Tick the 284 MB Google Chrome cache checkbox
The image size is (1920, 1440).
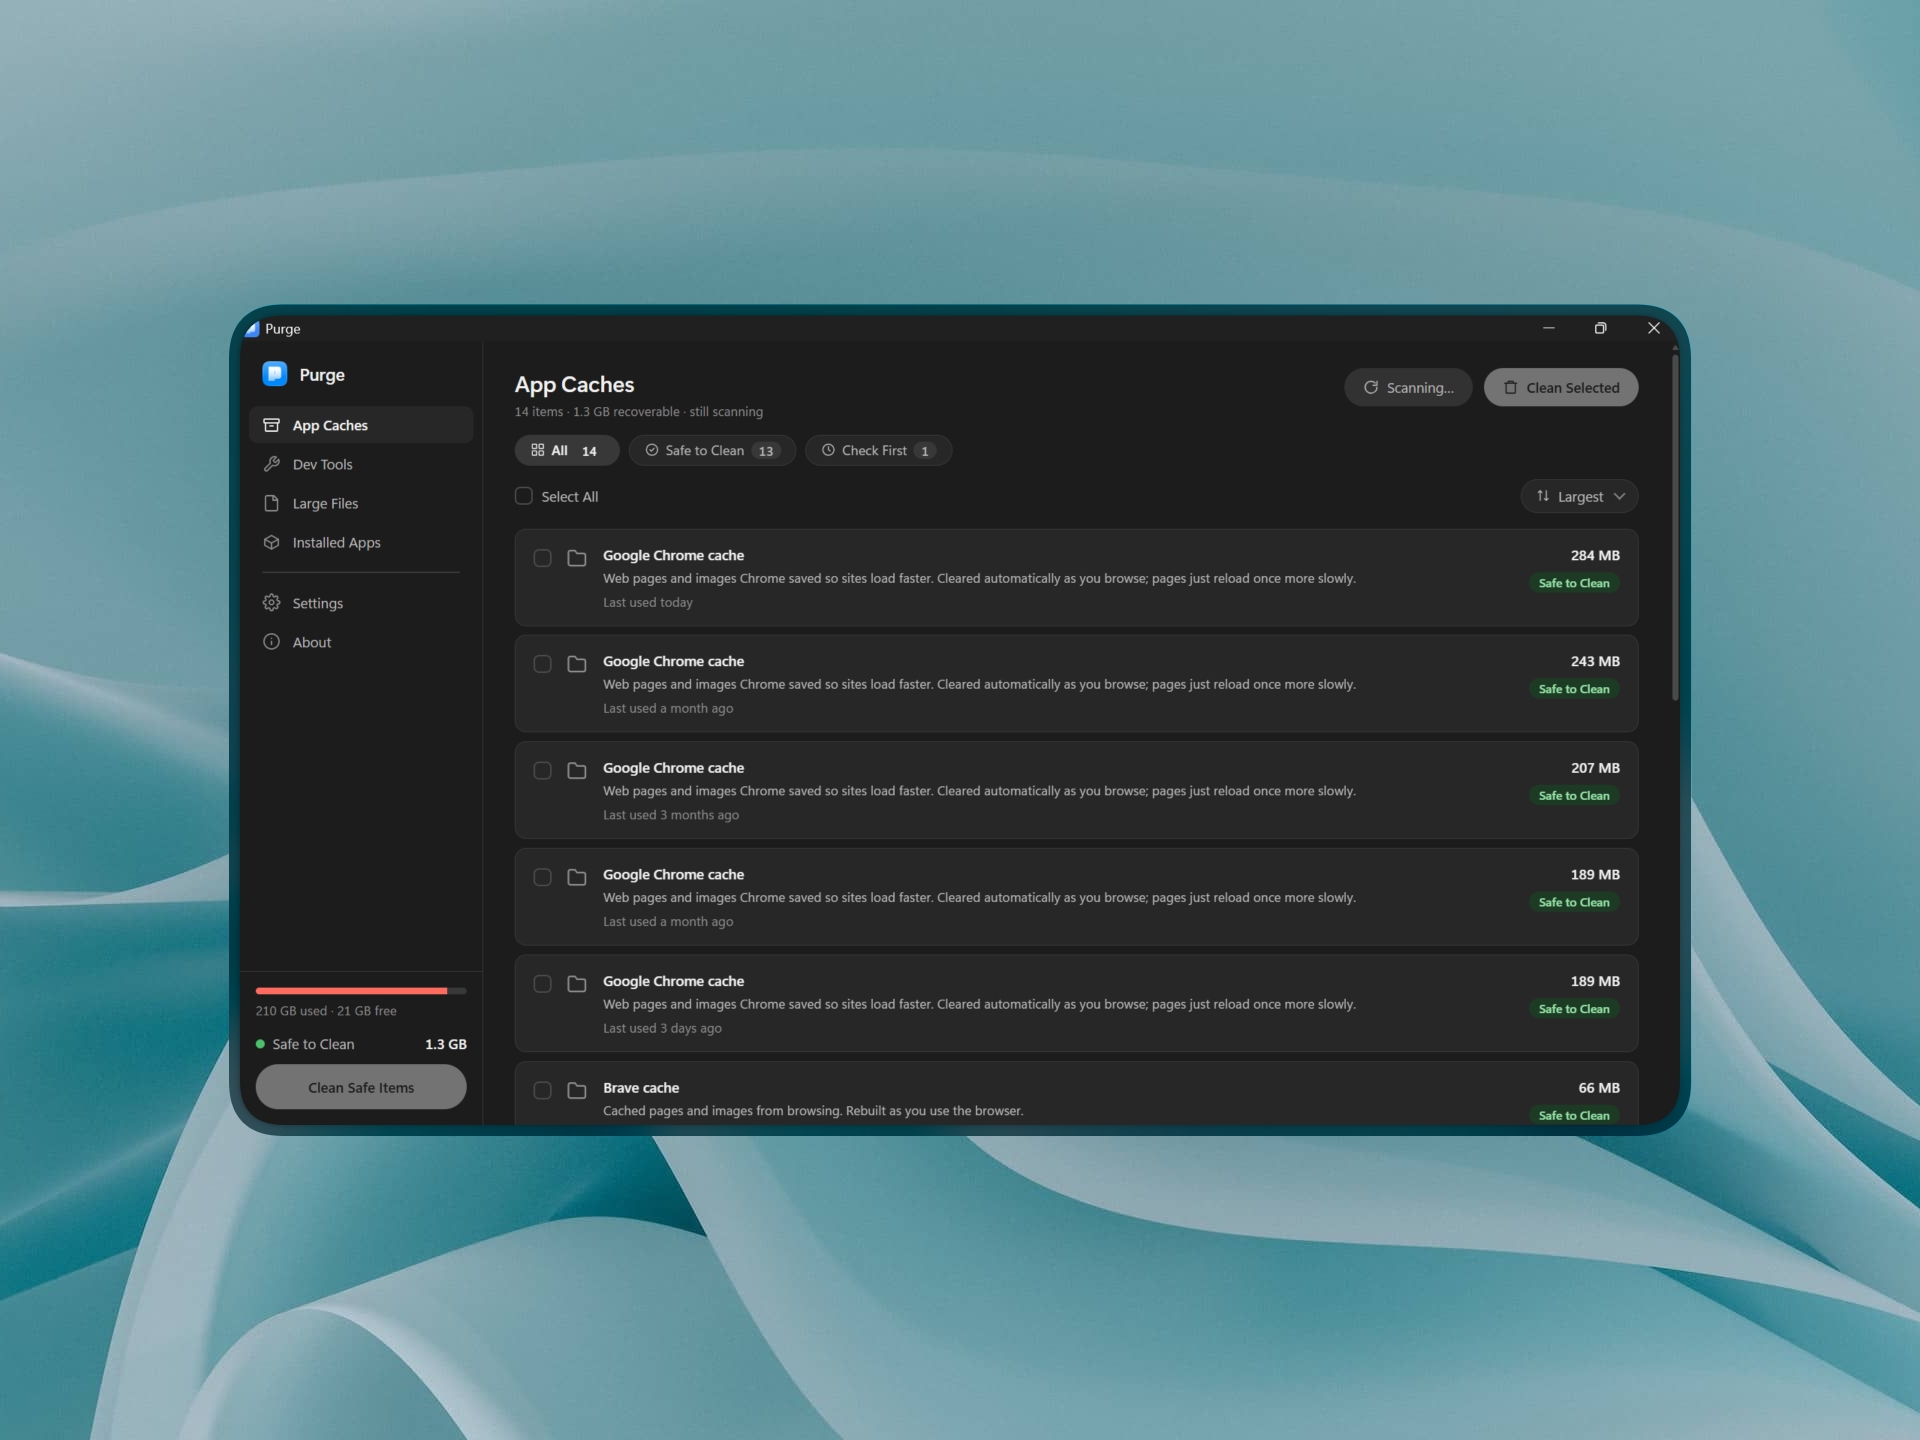(542, 558)
